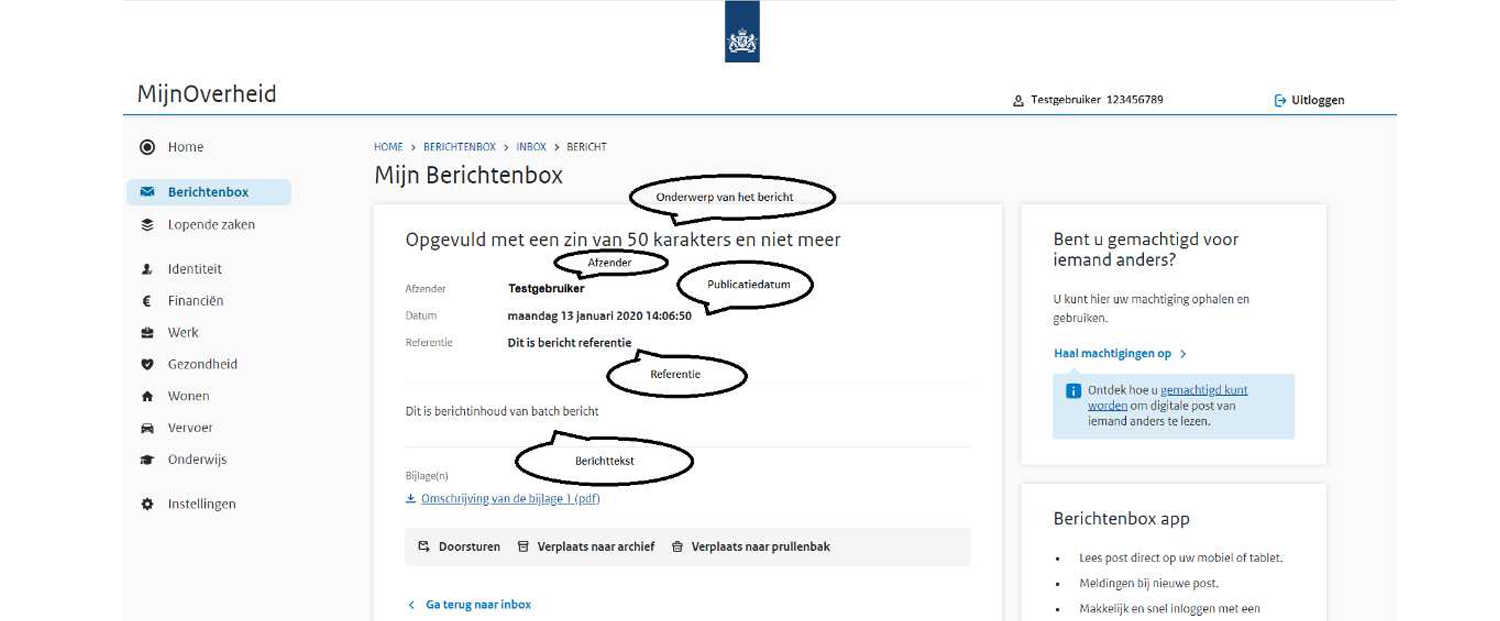
Task: Click the 'Berichtenbox app' heading
Action: (x=1122, y=519)
